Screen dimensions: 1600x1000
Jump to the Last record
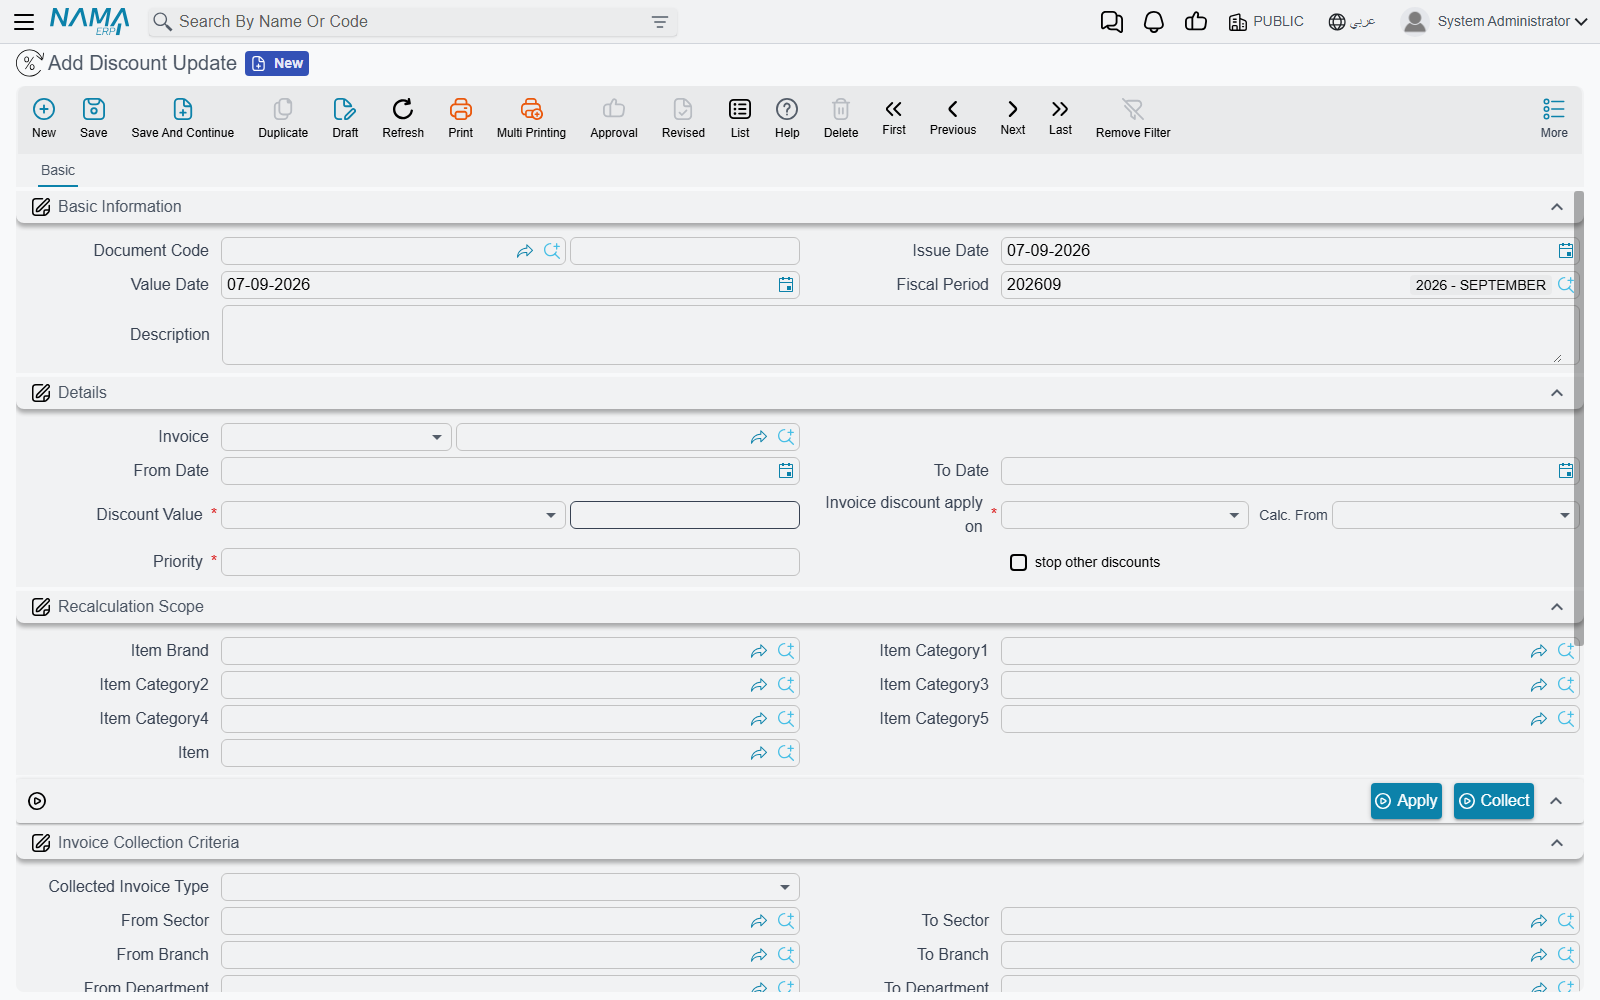click(x=1060, y=117)
